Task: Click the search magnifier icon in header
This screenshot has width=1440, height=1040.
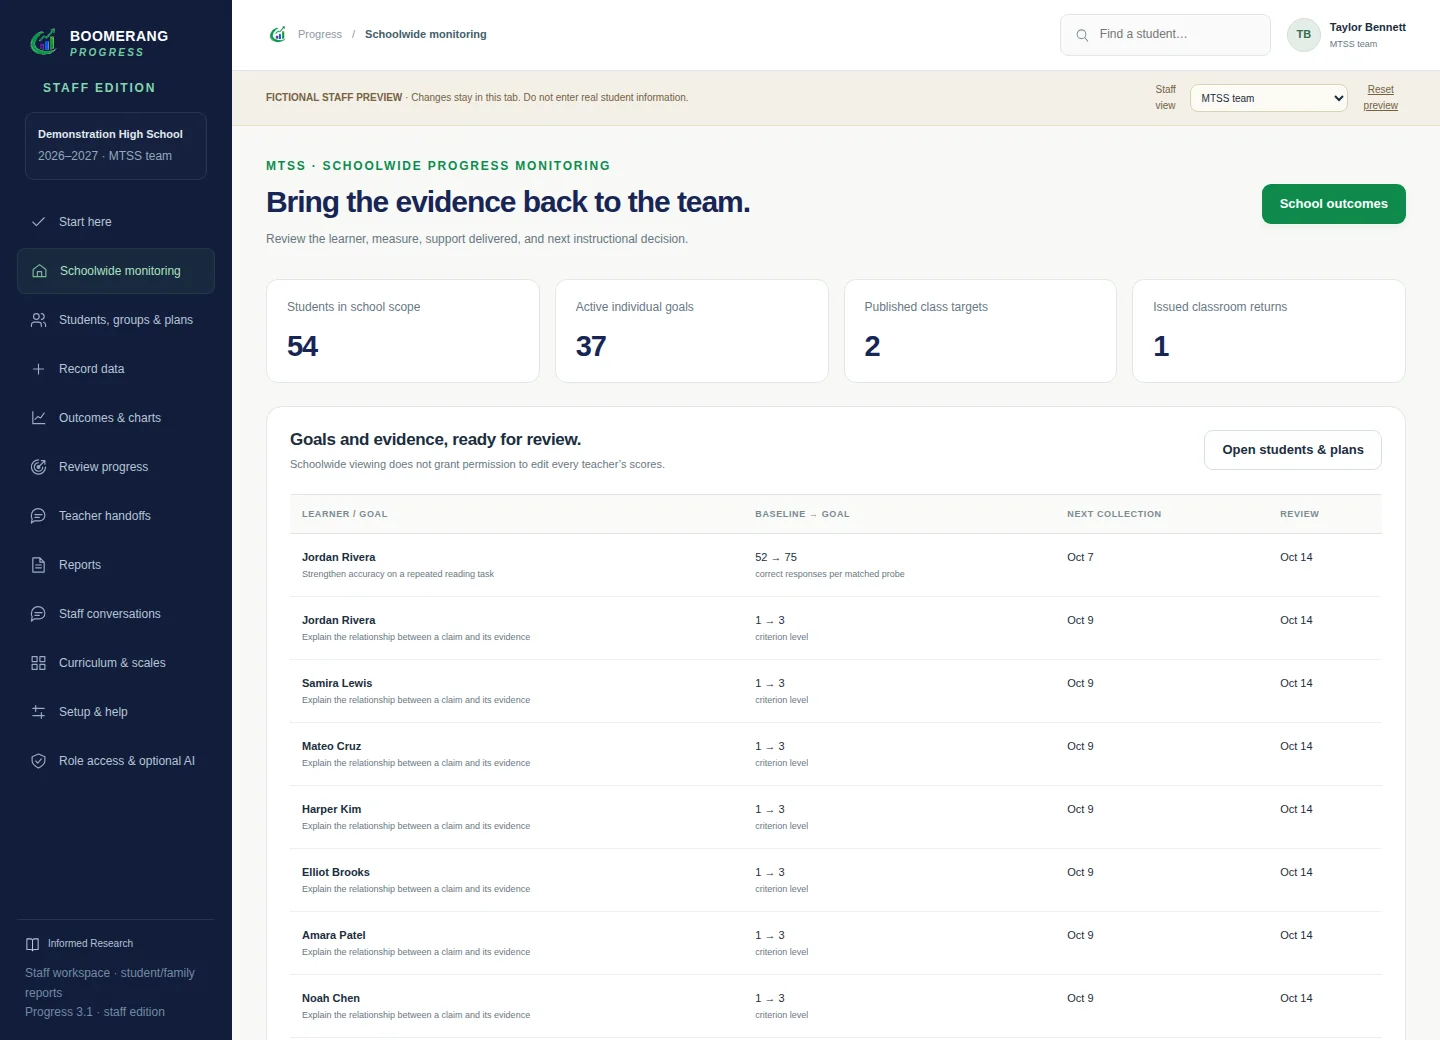Action: pos(1082,35)
